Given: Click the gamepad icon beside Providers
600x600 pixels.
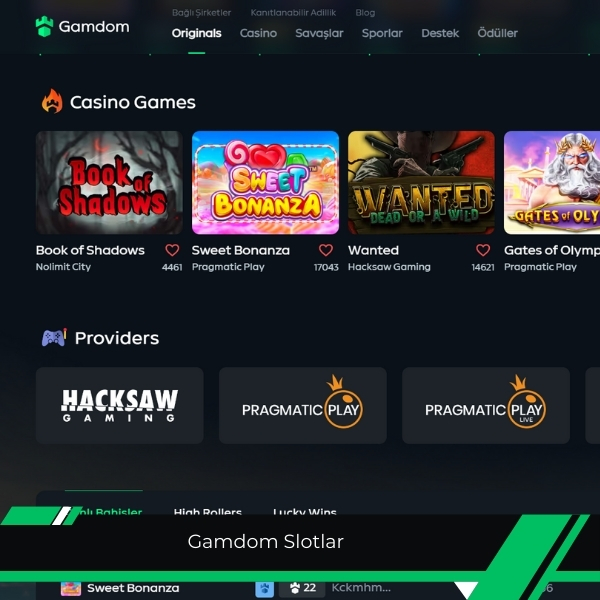Looking at the screenshot, I should pyautogui.click(x=54, y=338).
